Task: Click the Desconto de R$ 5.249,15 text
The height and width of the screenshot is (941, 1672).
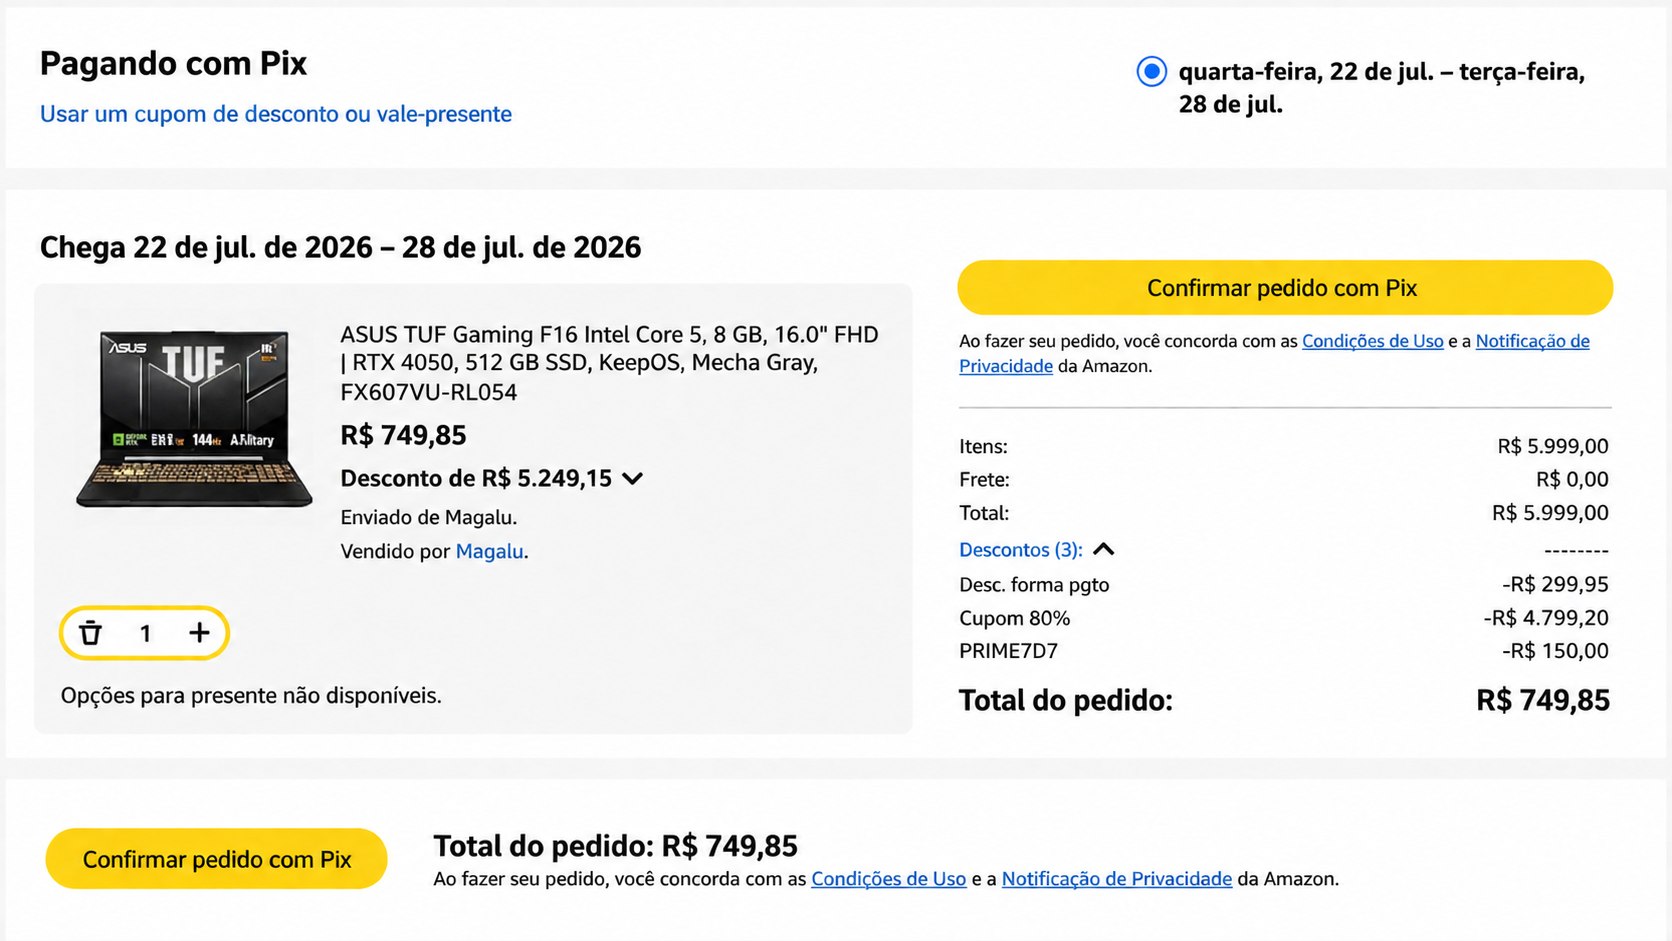Action: pos(476,479)
